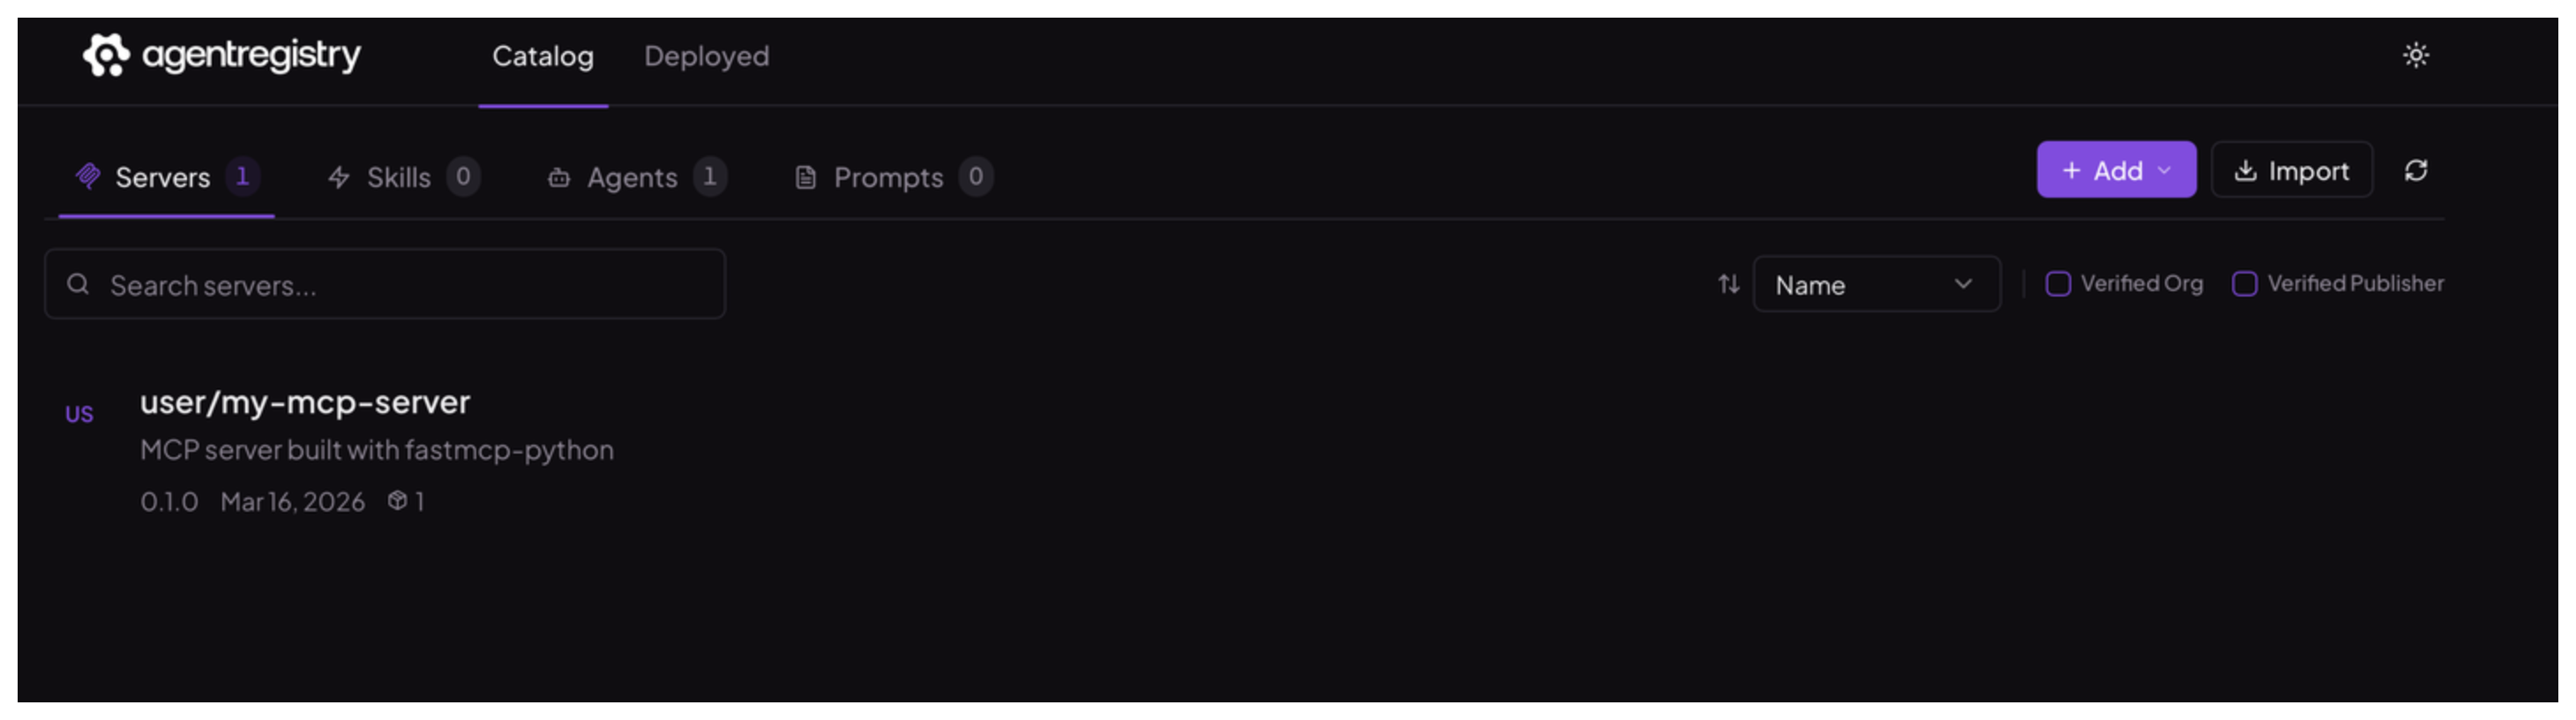Click the Agents robot icon
The image size is (2576, 720).
tap(559, 178)
